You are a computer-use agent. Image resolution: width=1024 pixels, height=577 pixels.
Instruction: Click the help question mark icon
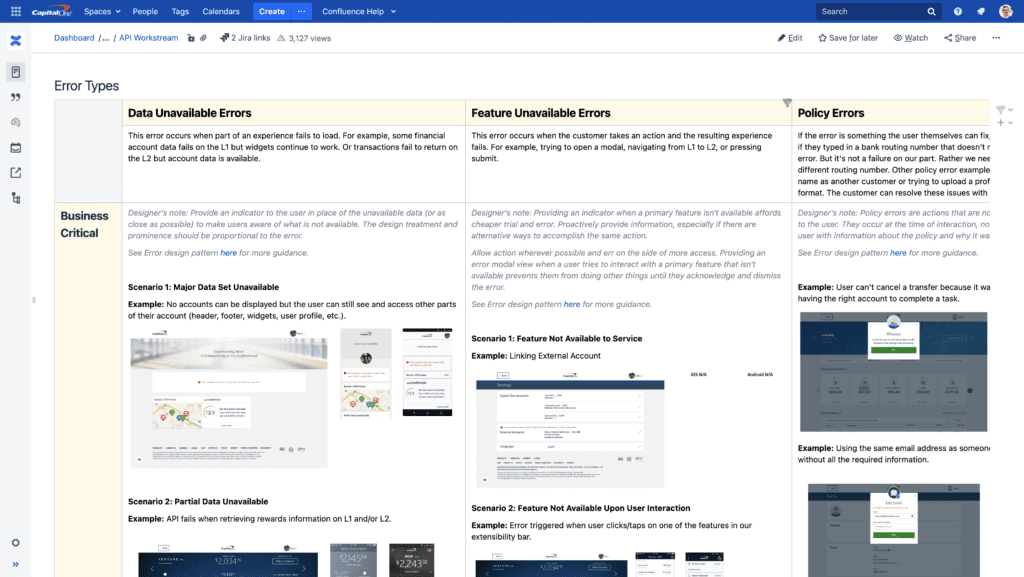tap(958, 11)
